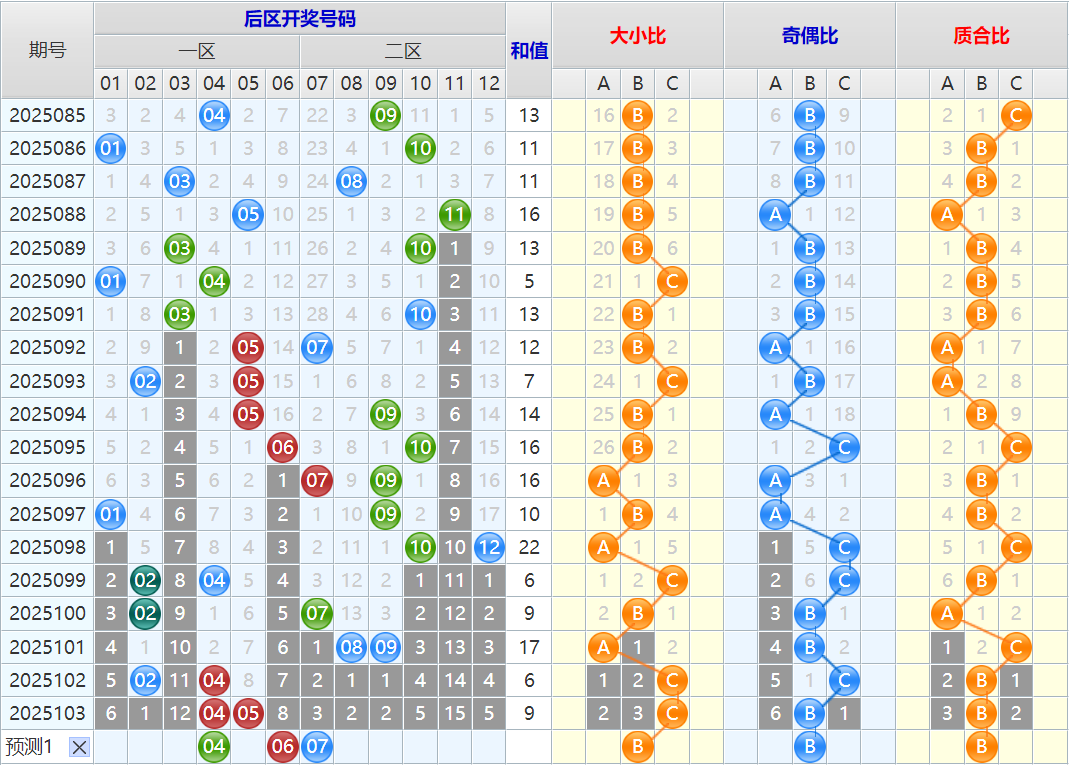This screenshot has width=1069, height=765.
Task: Click the 质合比 header
Action: pyautogui.click(x=981, y=35)
